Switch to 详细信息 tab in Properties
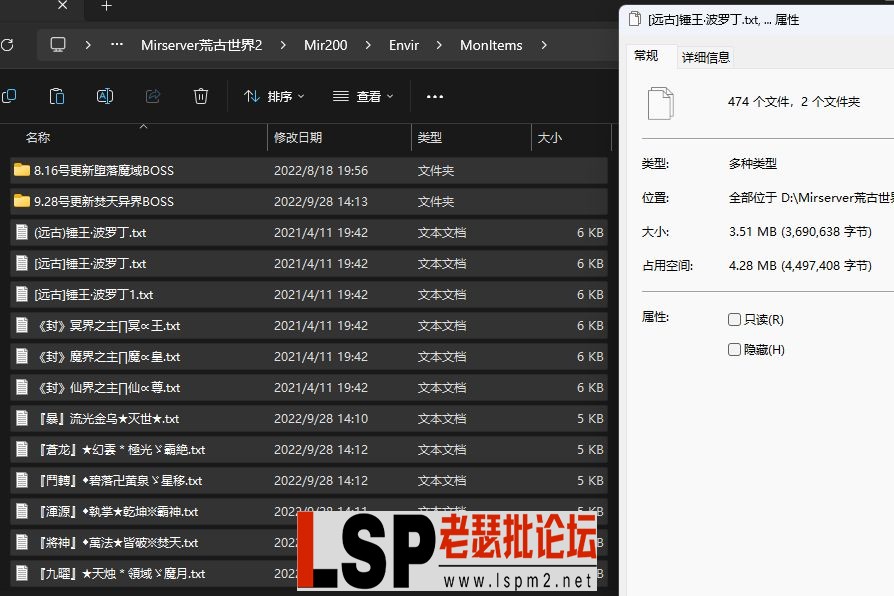The width and height of the screenshot is (894, 596). click(705, 57)
